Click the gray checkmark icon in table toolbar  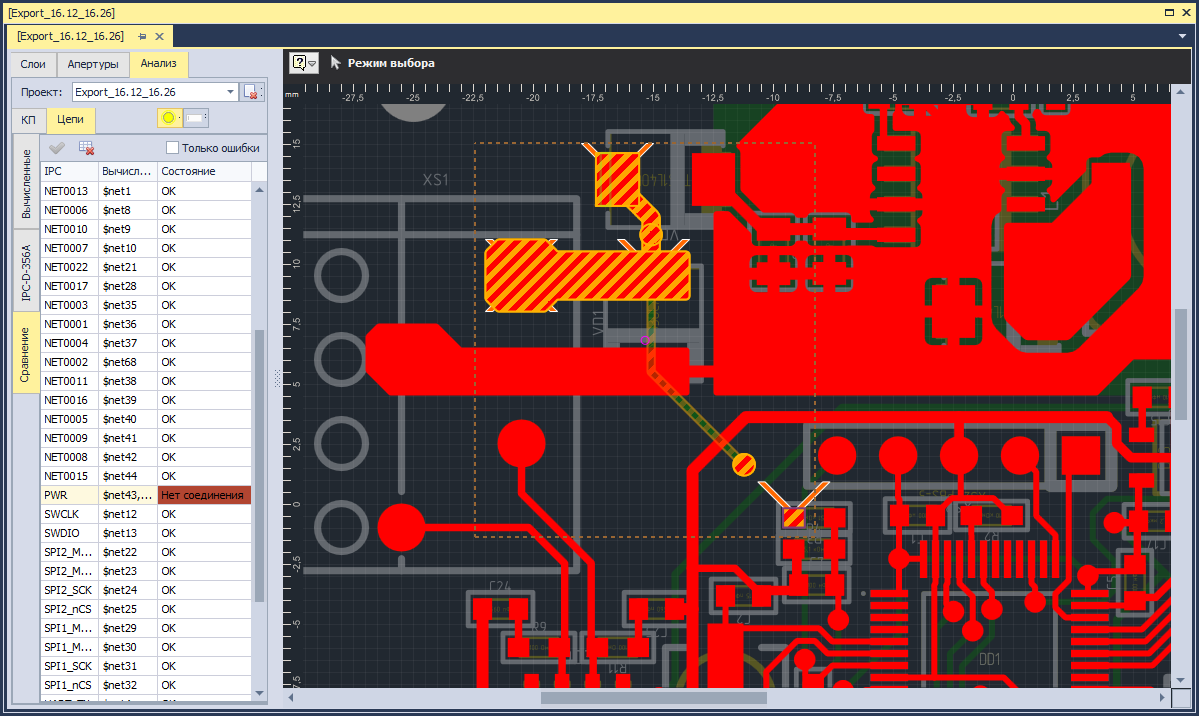click(x=57, y=148)
